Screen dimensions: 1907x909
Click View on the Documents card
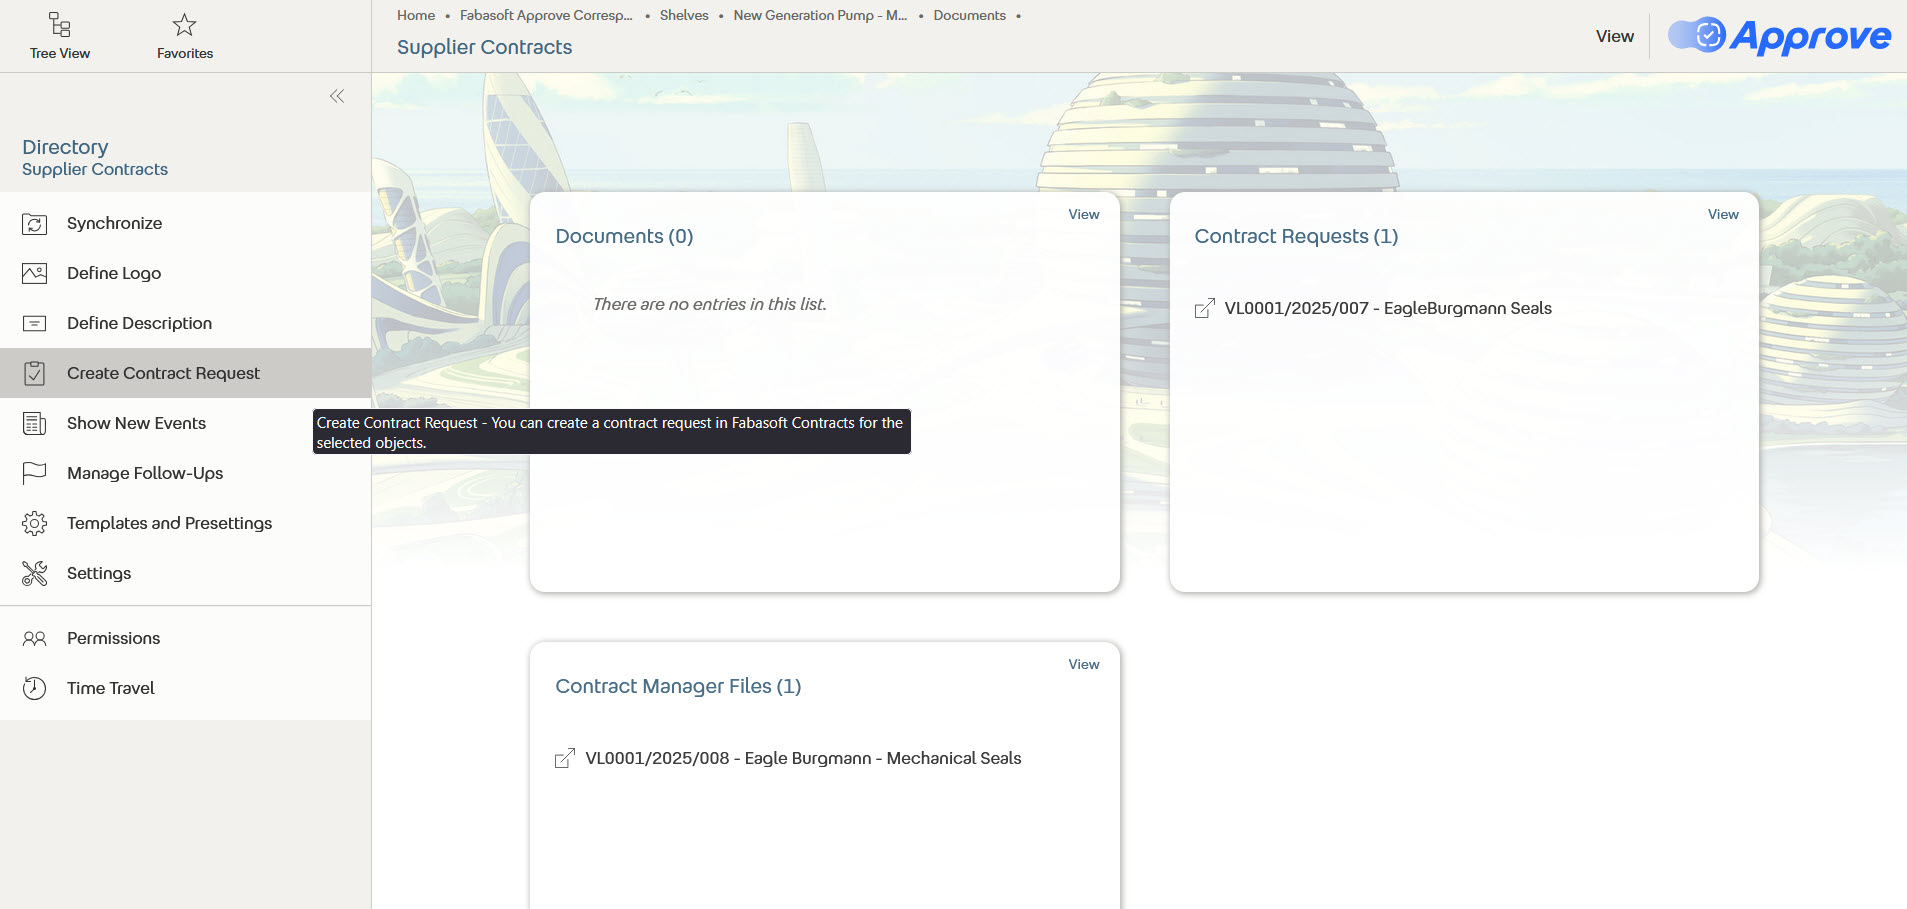pyautogui.click(x=1083, y=214)
